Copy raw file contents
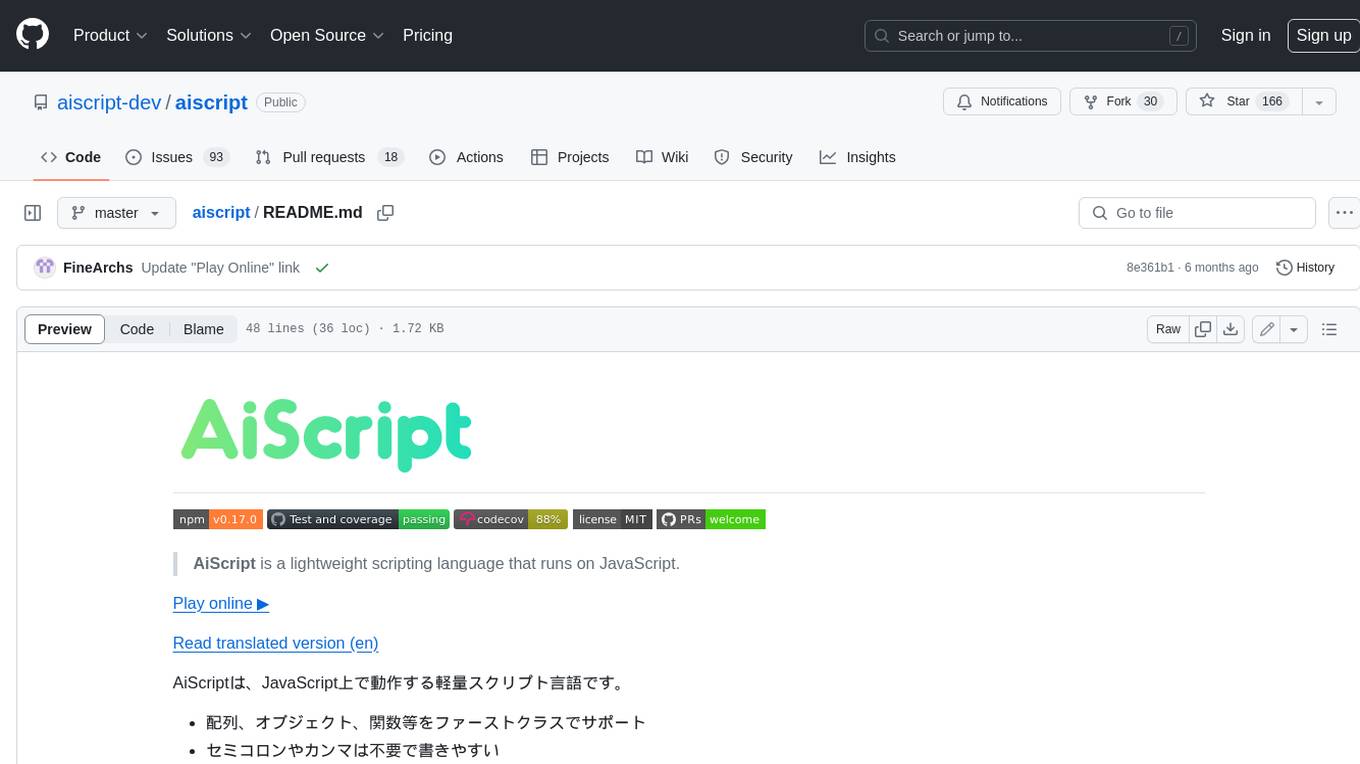This screenshot has height=764, width=1360. [1203, 329]
